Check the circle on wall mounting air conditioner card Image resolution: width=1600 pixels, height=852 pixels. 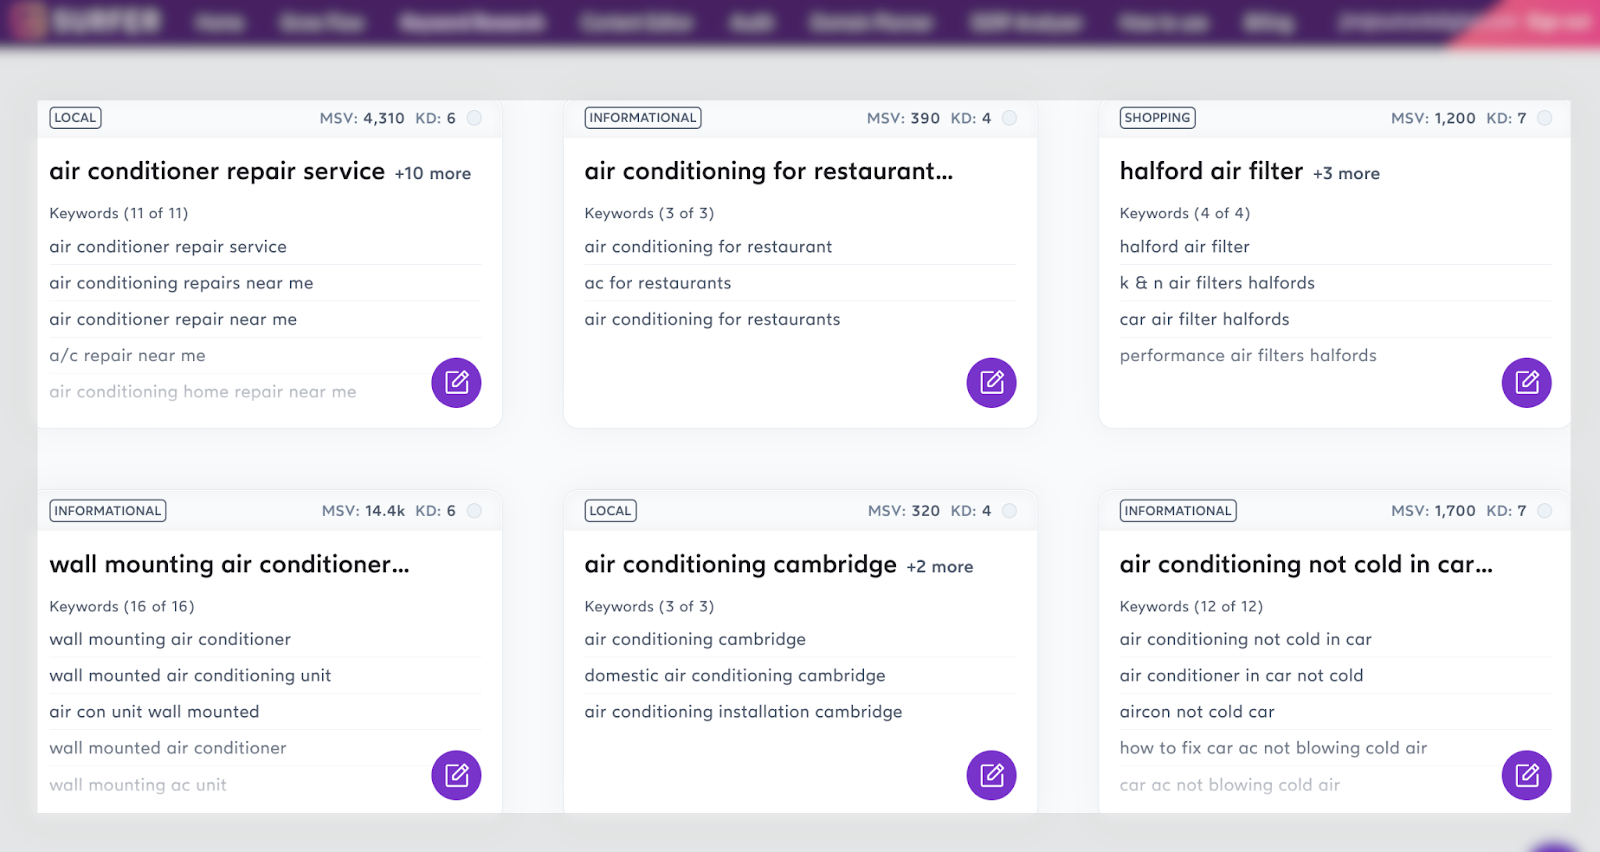click(x=475, y=511)
